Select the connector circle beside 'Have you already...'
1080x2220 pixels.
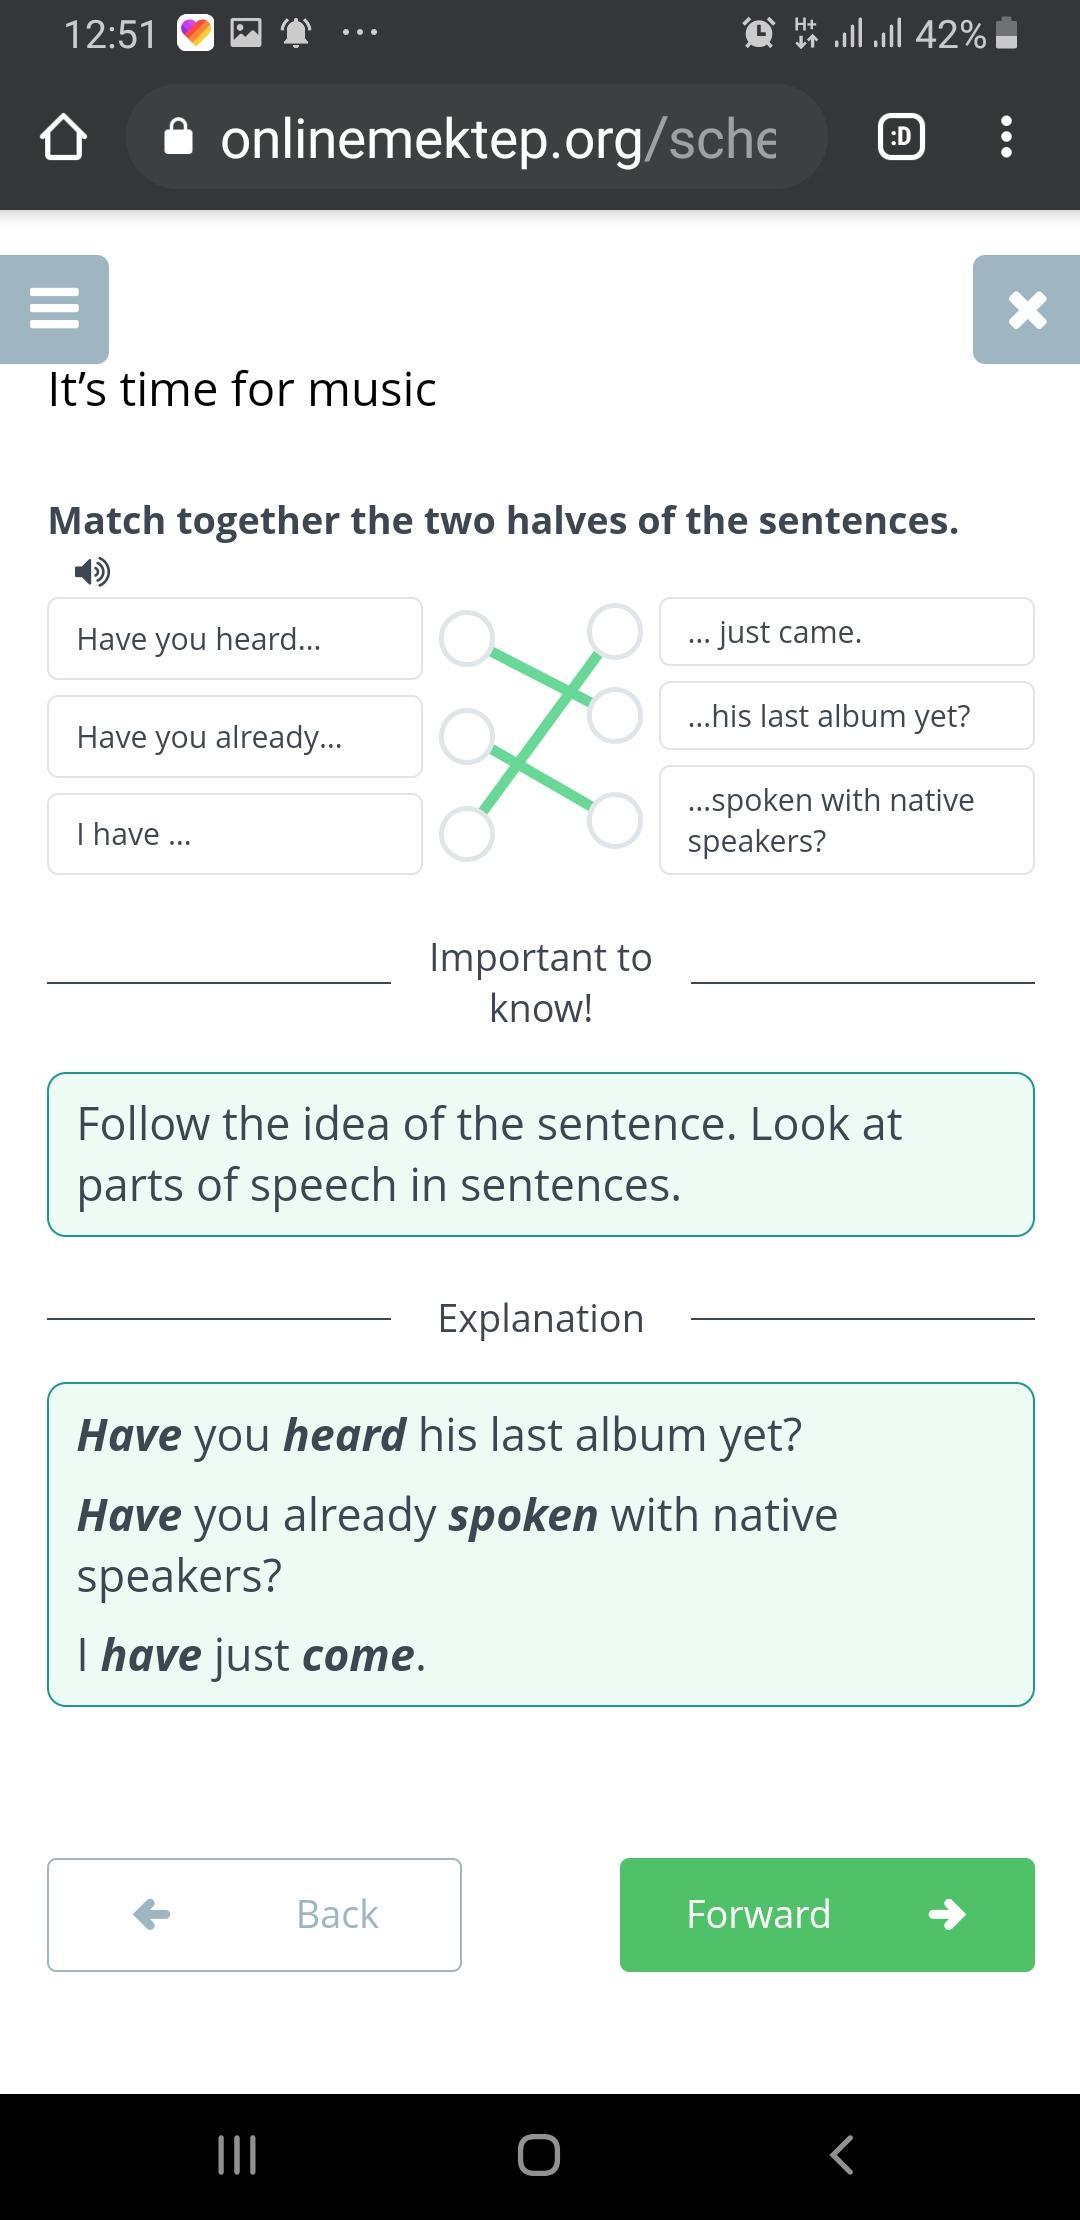point(467,736)
